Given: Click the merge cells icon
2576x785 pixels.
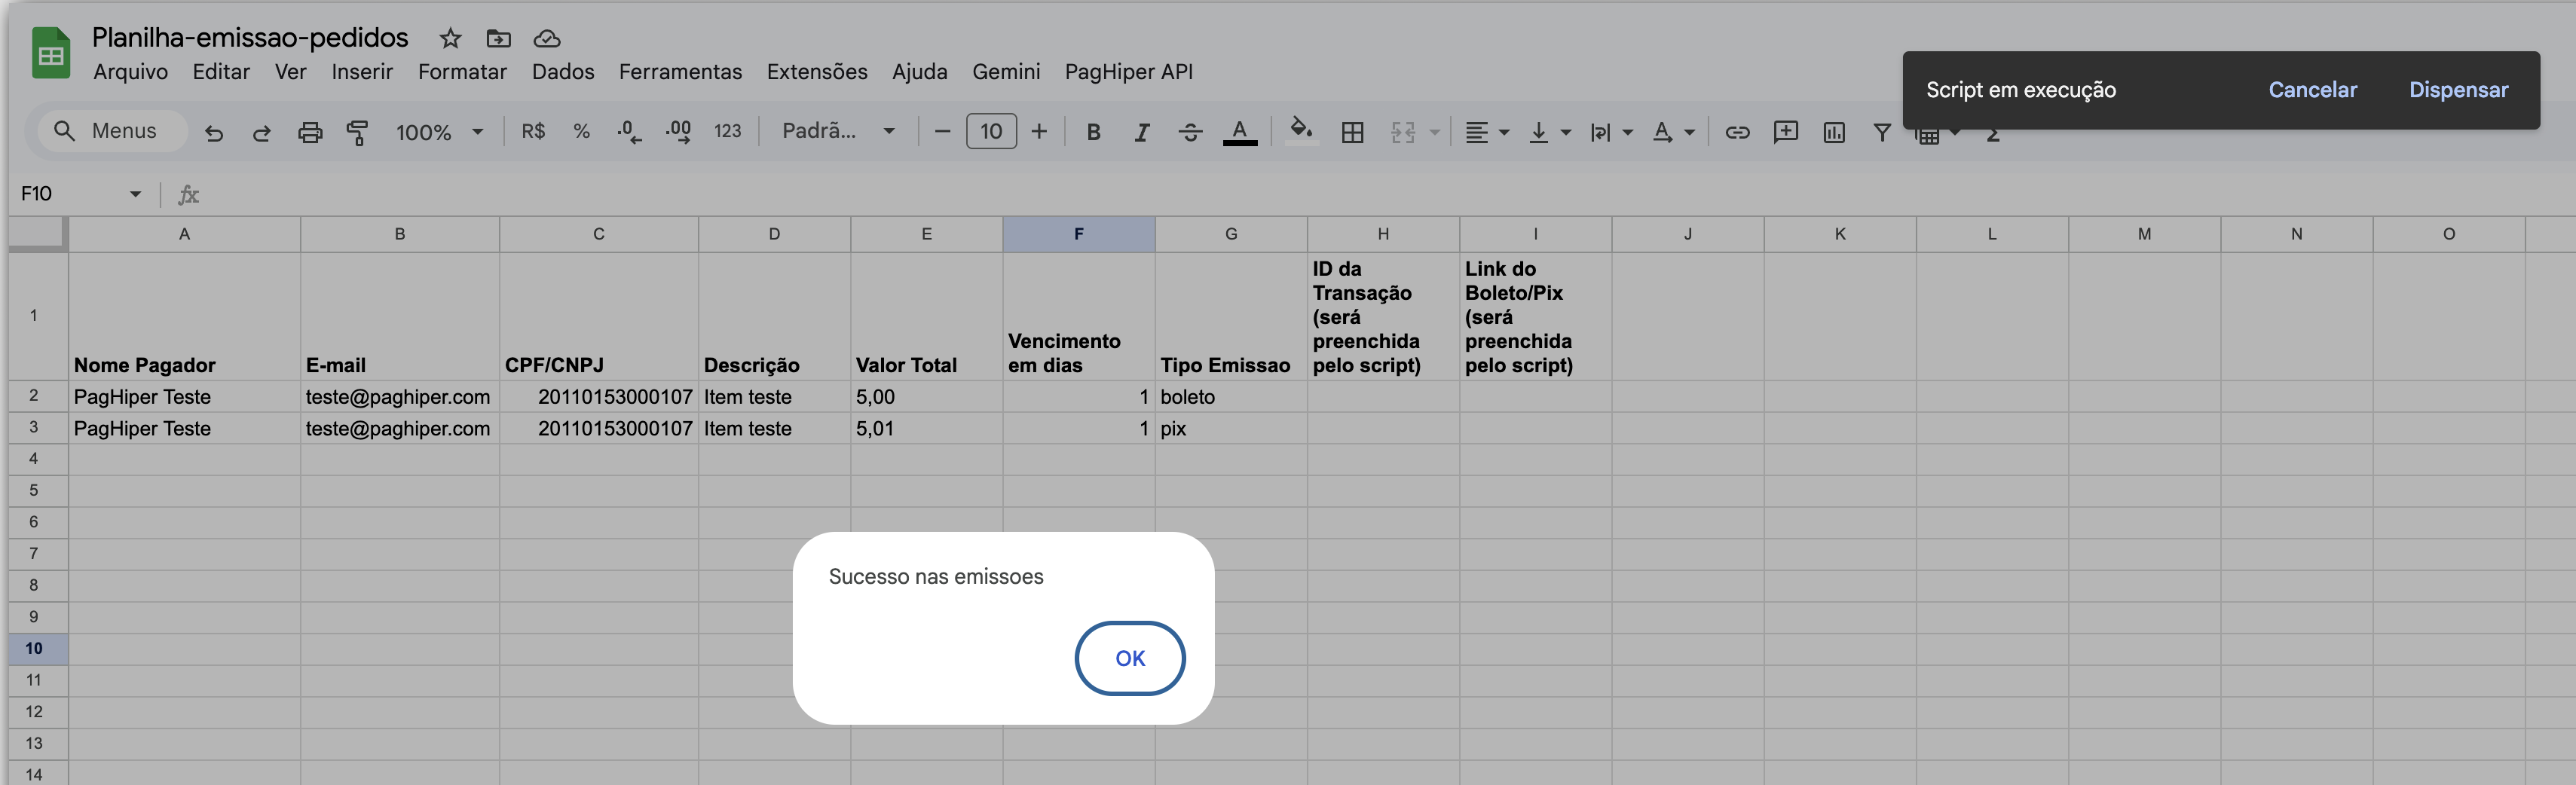Looking at the screenshot, I should coord(1403,132).
